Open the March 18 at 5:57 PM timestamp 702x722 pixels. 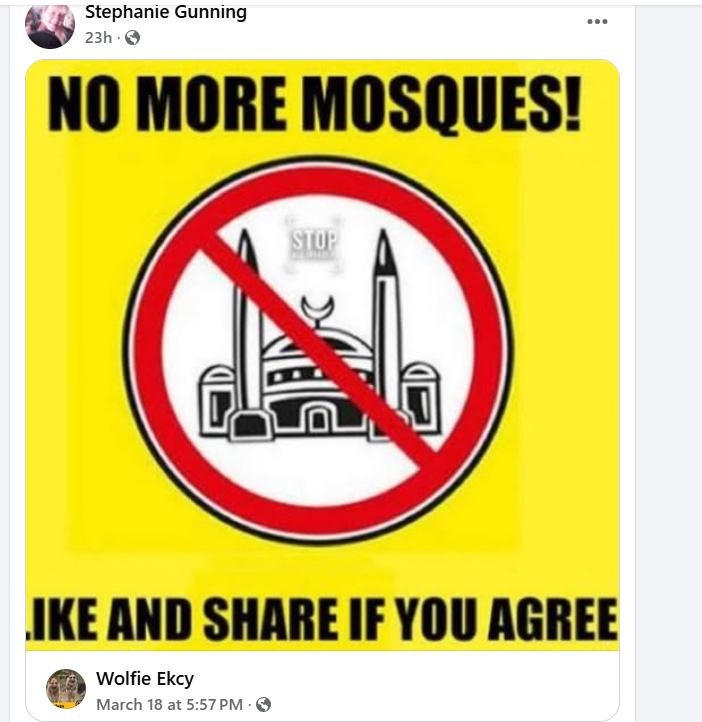pyautogui.click(x=169, y=705)
